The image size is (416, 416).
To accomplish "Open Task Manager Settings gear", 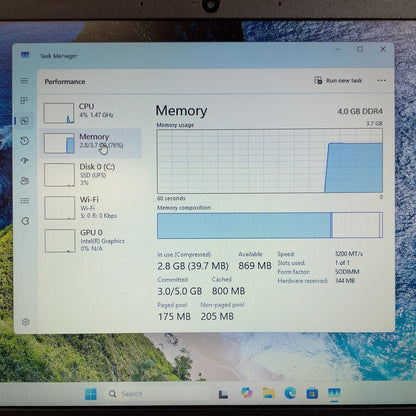I will tap(26, 322).
